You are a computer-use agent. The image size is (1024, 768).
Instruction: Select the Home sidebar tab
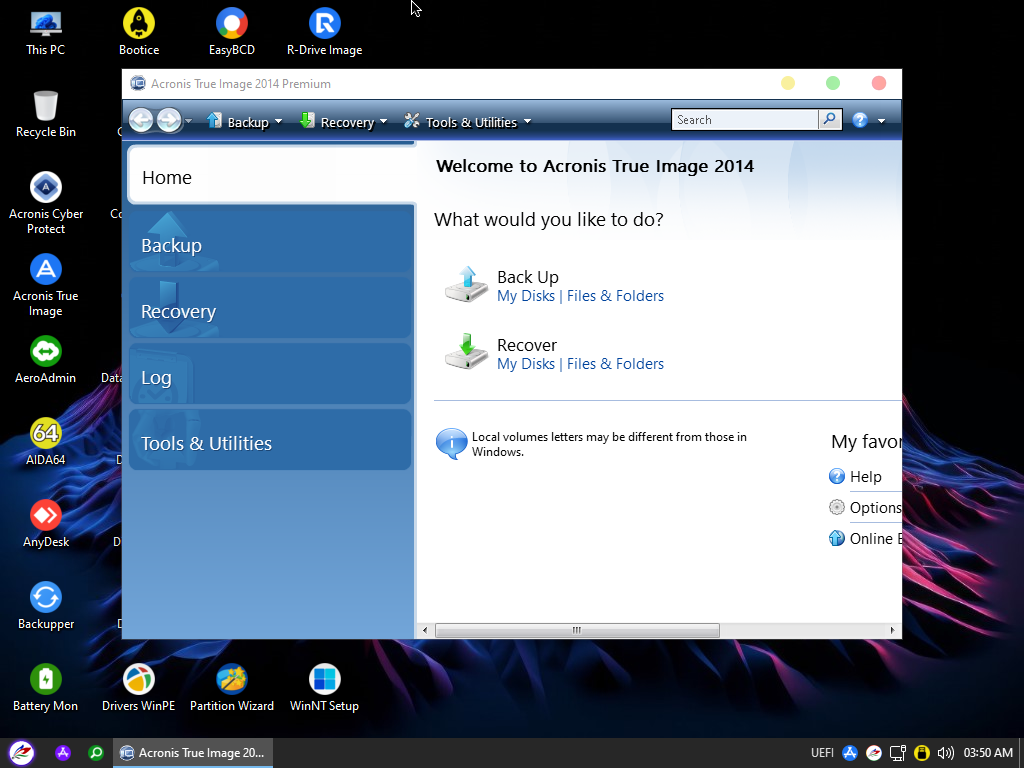[272, 176]
